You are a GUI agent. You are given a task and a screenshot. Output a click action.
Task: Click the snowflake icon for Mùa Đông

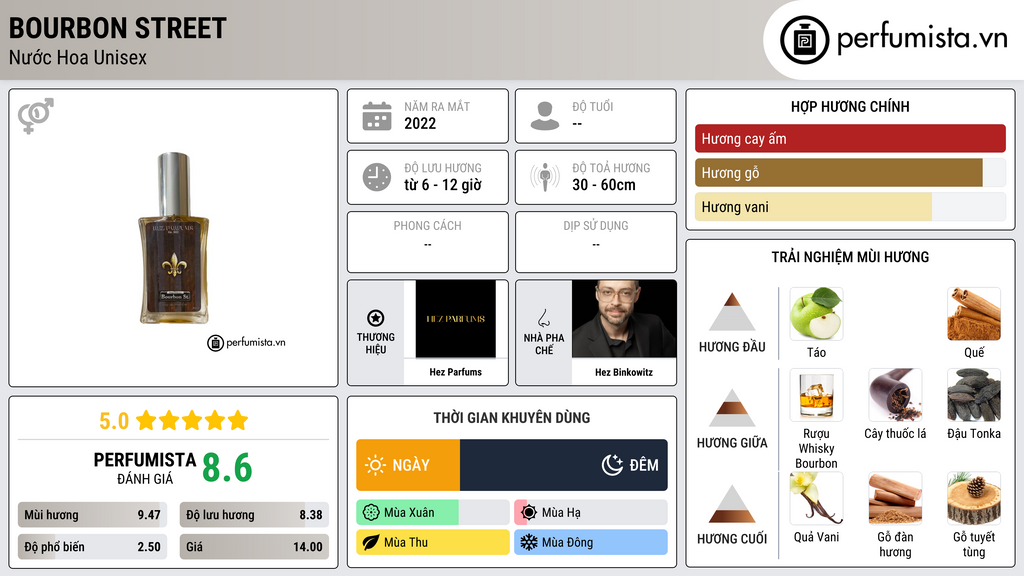point(529,542)
